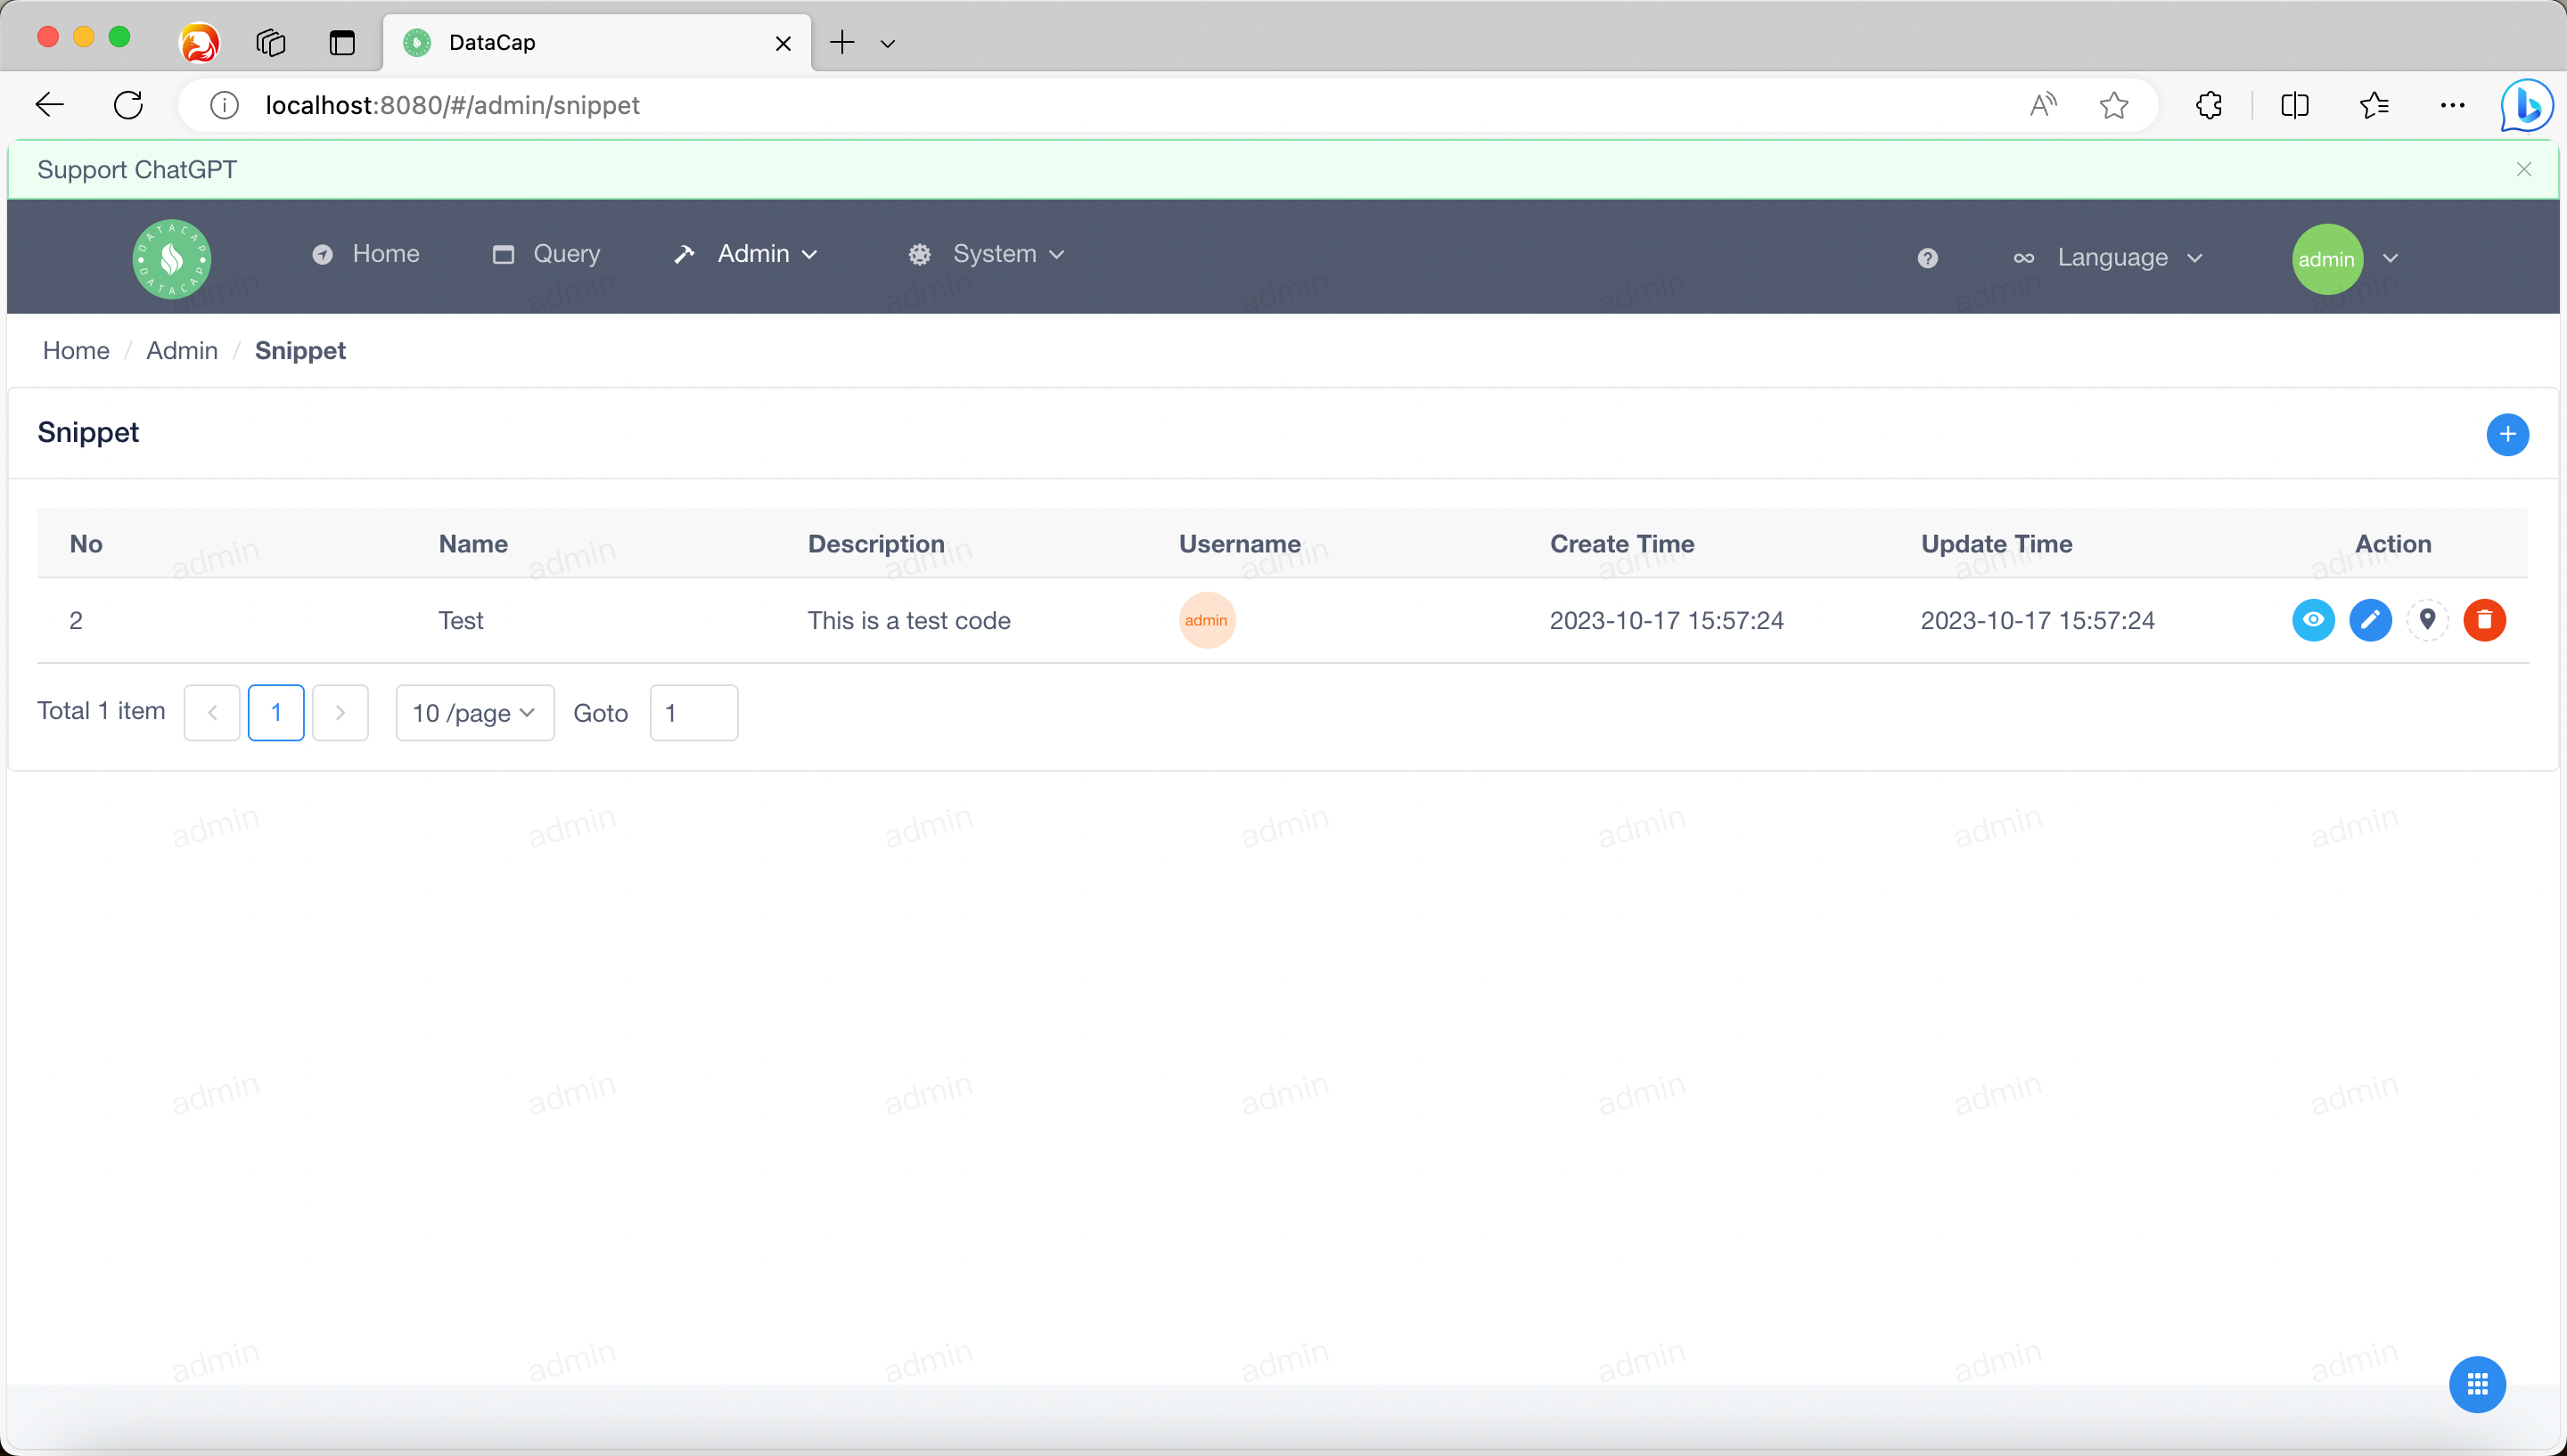Add this page to favorites star
Image resolution: width=2567 pixels, height=1456 pixels.
tap(2114, 105)
